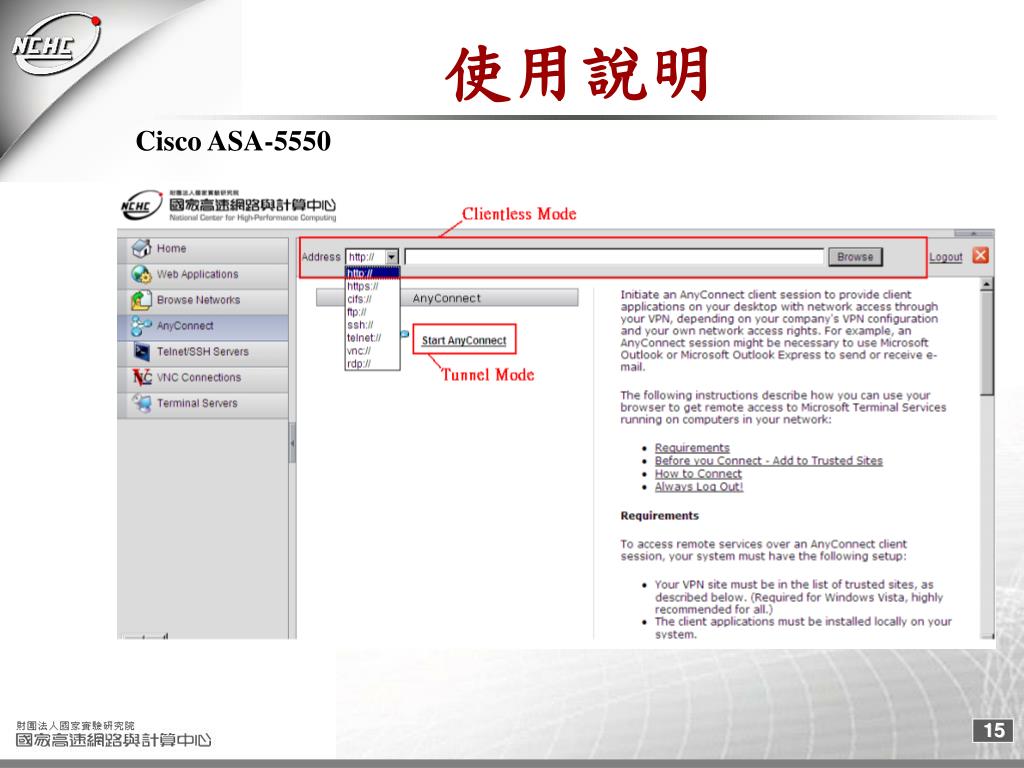
Task: Click the Browse button
Action: (855, 257)
